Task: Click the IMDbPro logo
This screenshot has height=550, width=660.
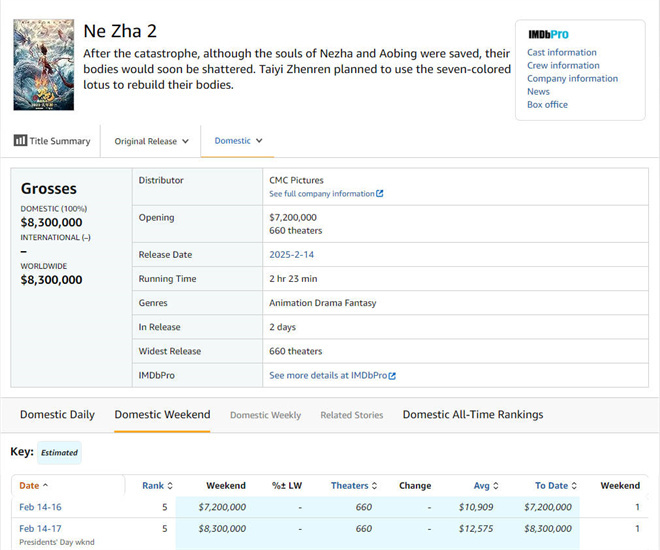Action: [x=548, y=35]
